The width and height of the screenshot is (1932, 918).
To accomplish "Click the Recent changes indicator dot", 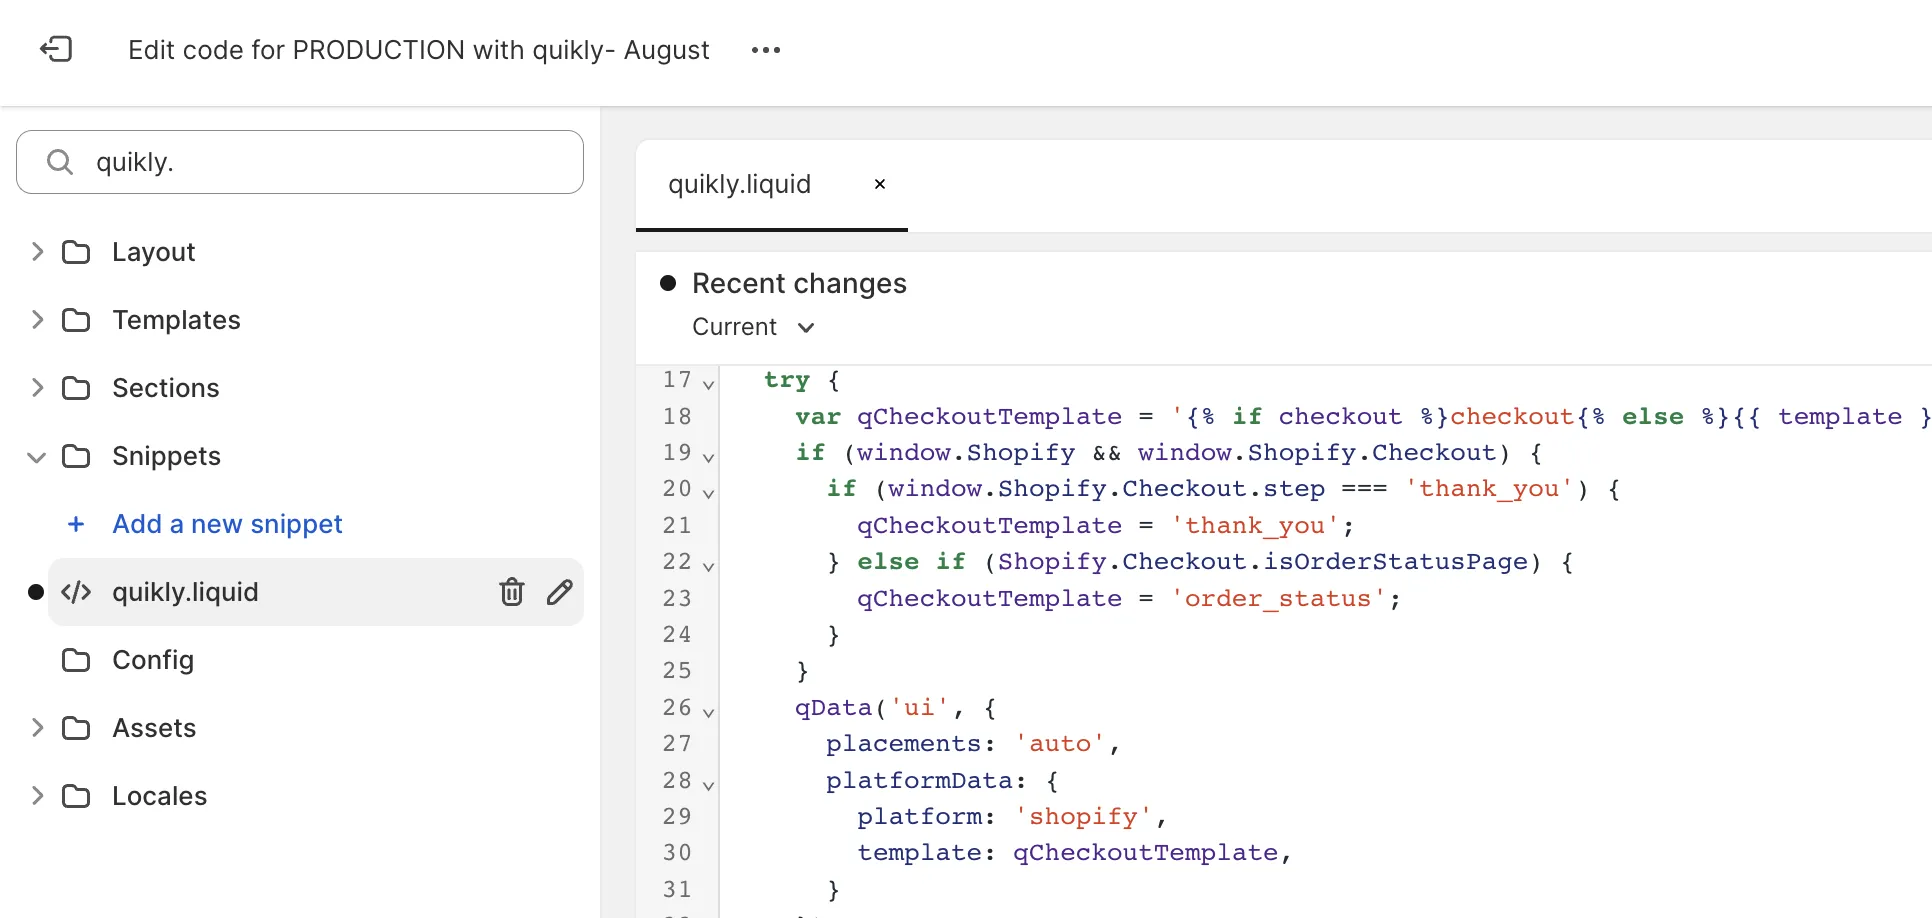I will [668, 283].
